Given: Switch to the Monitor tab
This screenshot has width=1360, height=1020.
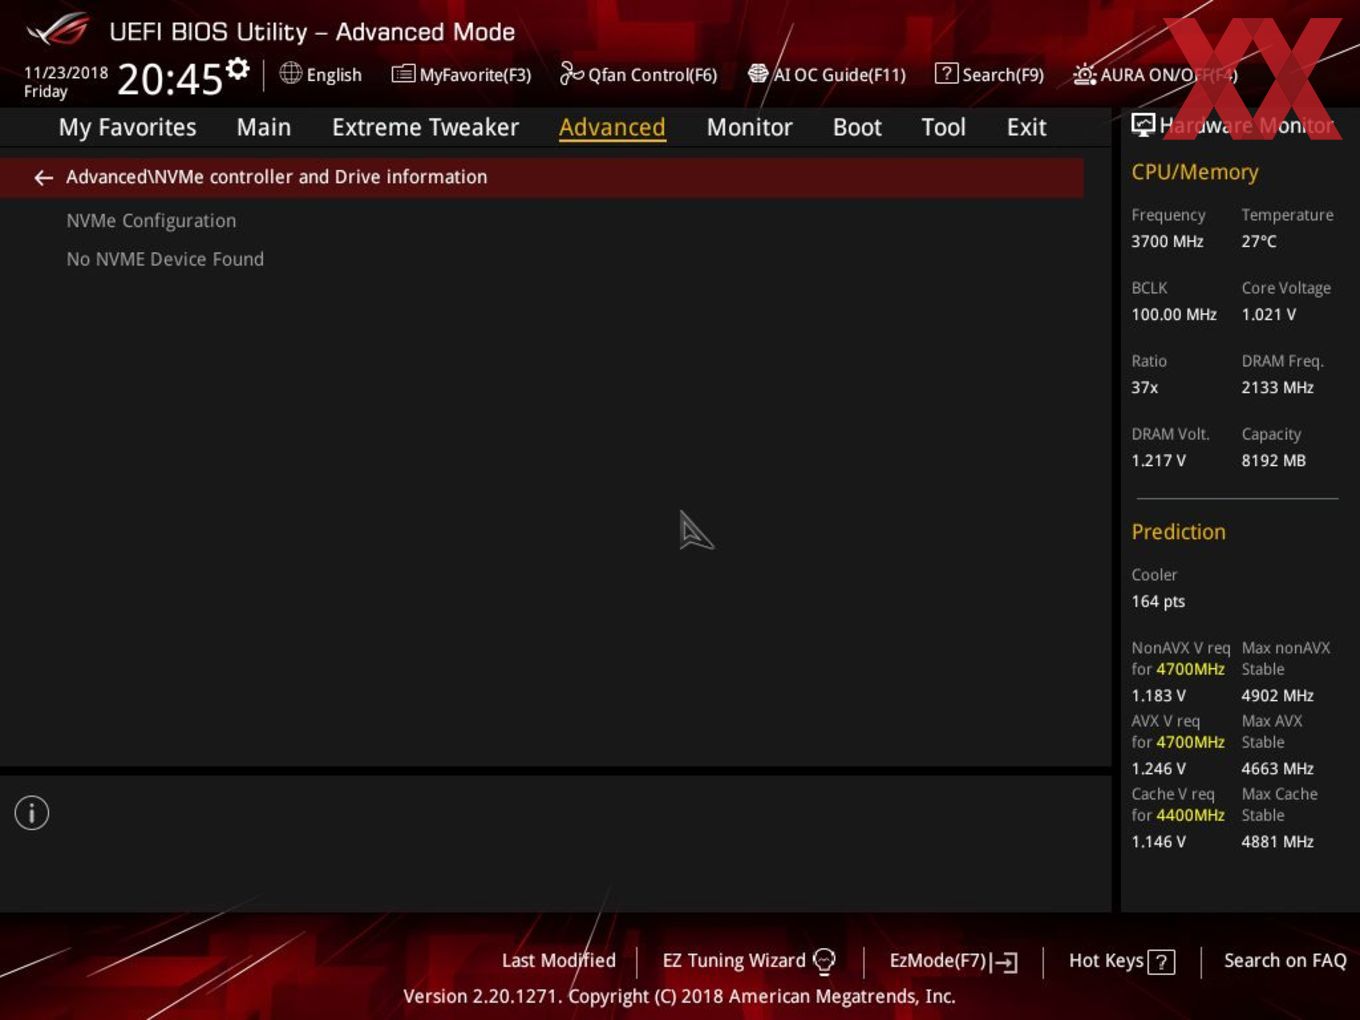Looking at the screenshot, I should pyautogui.click(x=749, y=128).
